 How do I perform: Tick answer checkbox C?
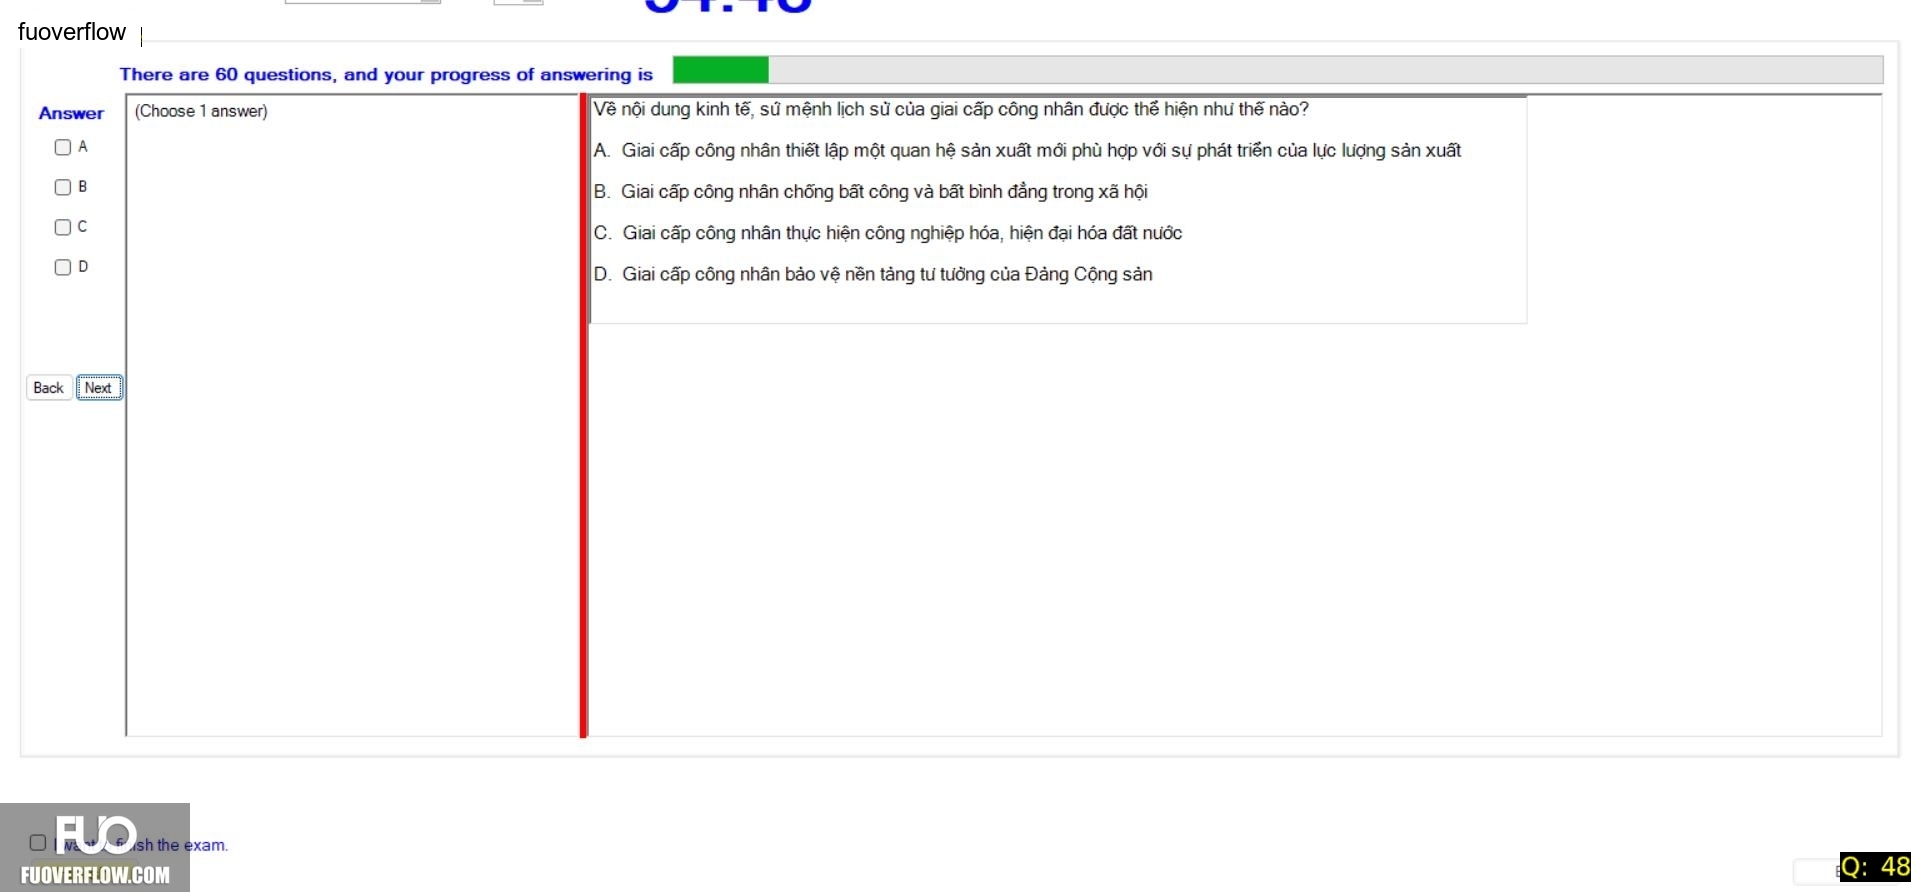(63, 227)
